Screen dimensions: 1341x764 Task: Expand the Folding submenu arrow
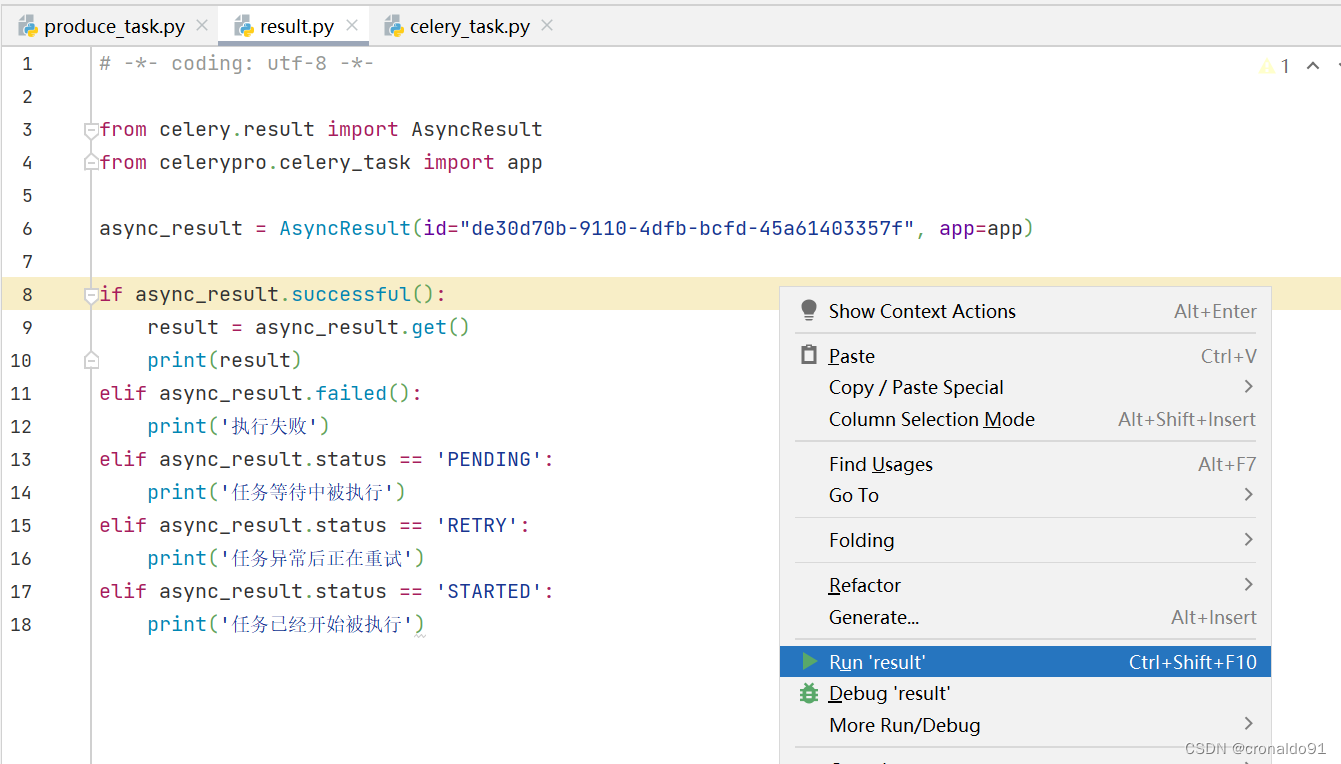tap(1248, 539)
